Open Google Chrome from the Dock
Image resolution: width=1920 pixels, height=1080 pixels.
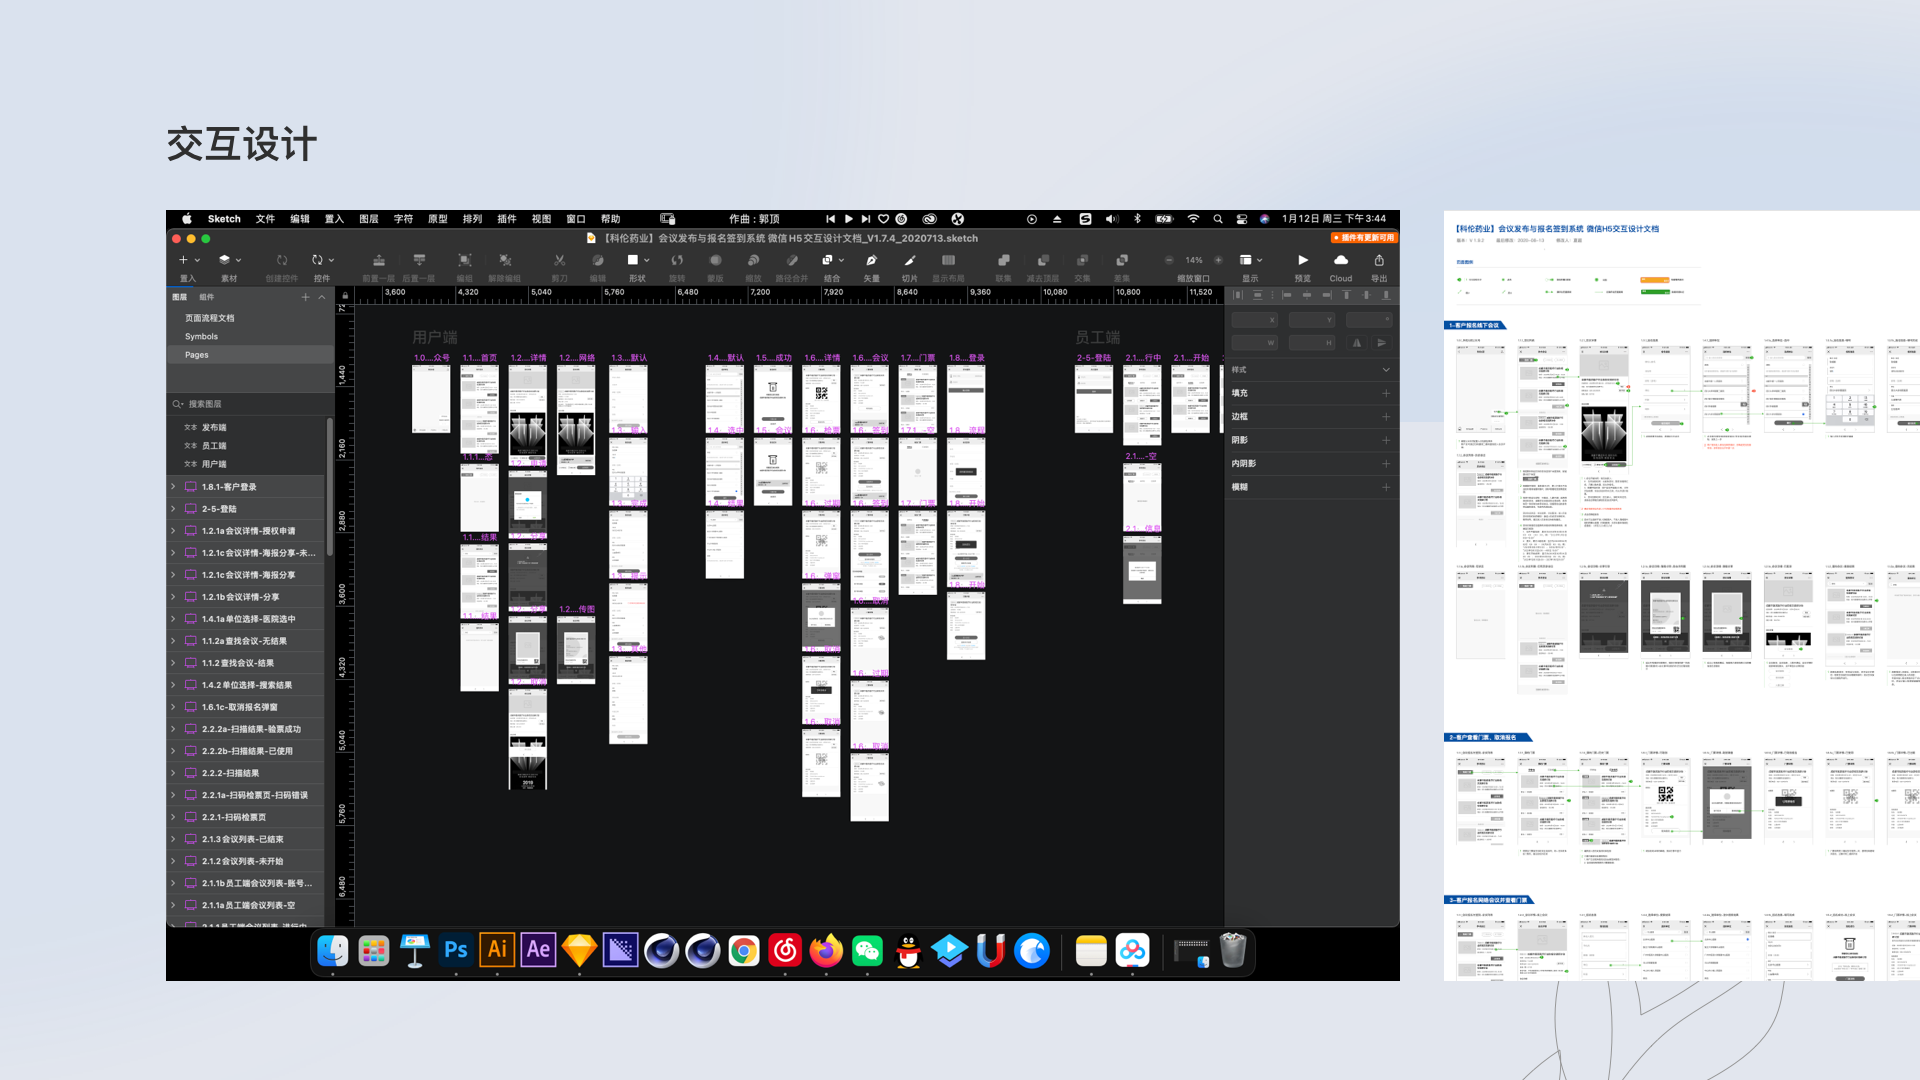click(x=744, y=950)
